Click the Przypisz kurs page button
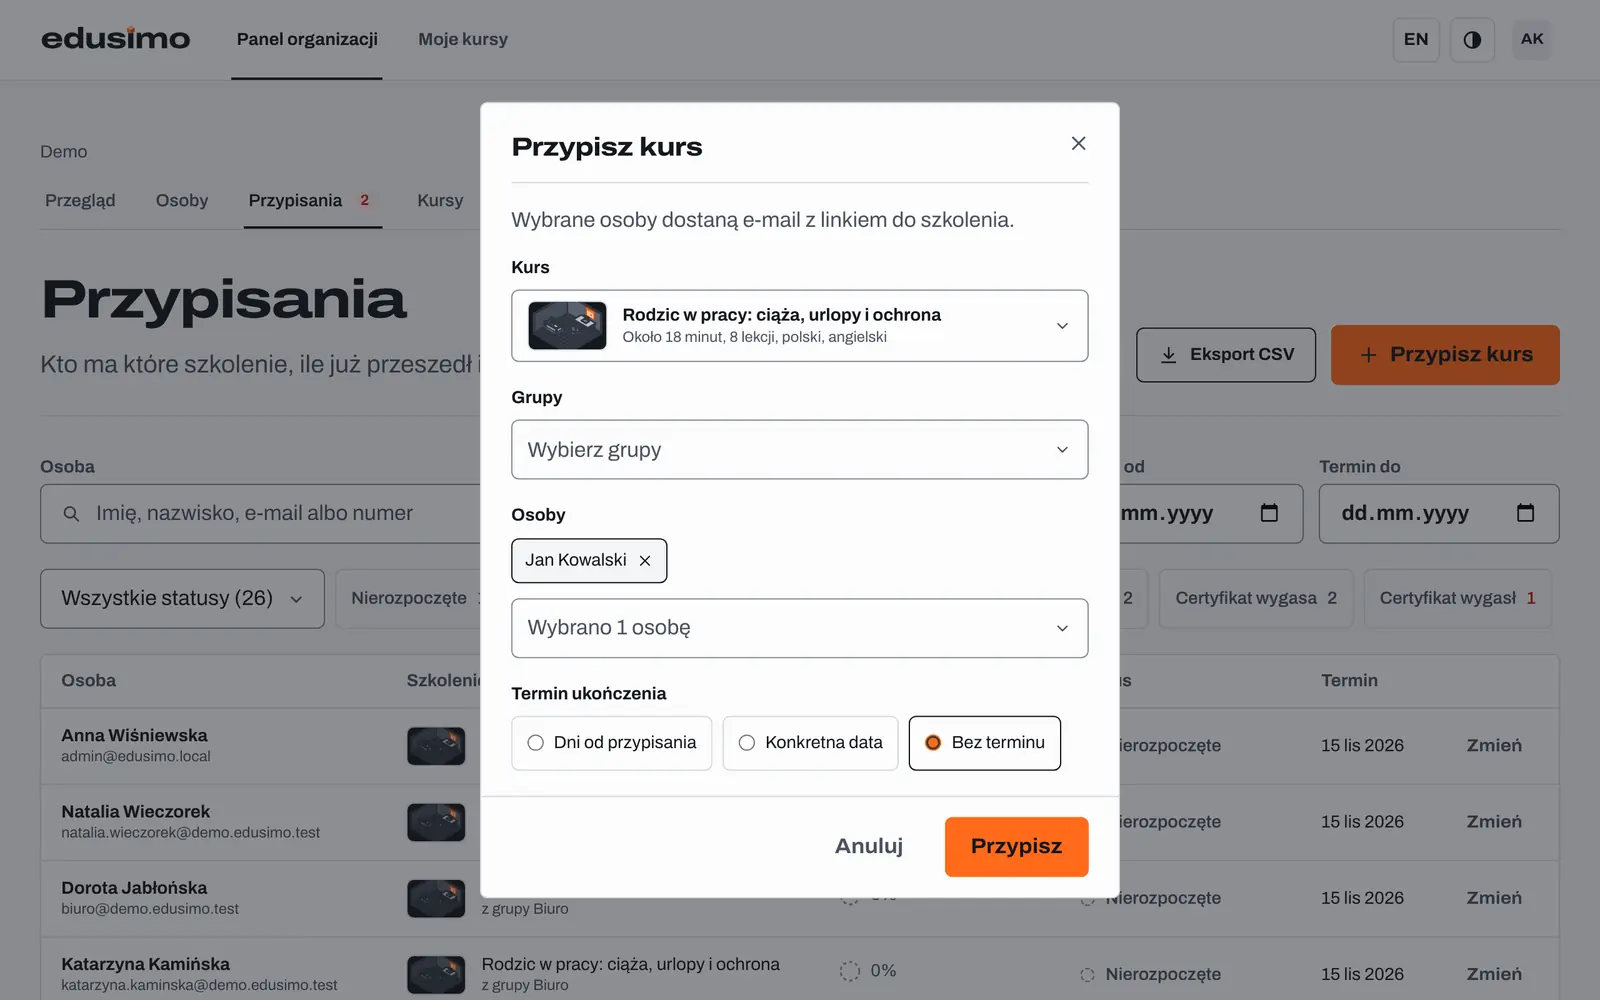 pos(1445,355)
